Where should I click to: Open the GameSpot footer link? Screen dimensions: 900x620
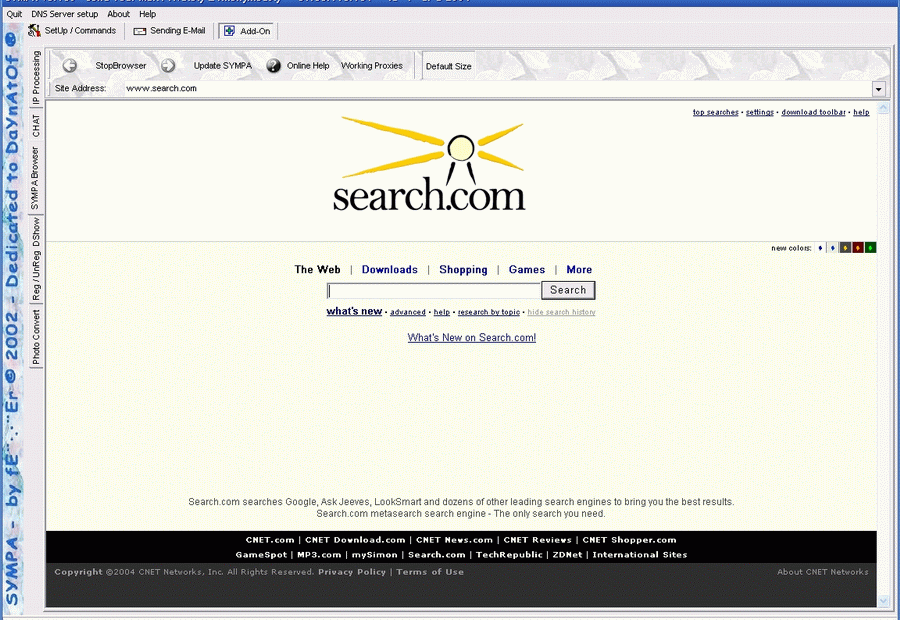[261, 555]
